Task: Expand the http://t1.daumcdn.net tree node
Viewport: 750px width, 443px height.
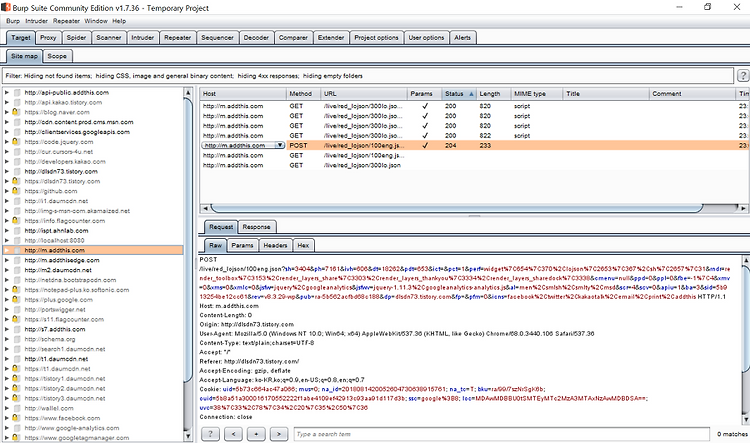Action: click(x=7, y=359)
